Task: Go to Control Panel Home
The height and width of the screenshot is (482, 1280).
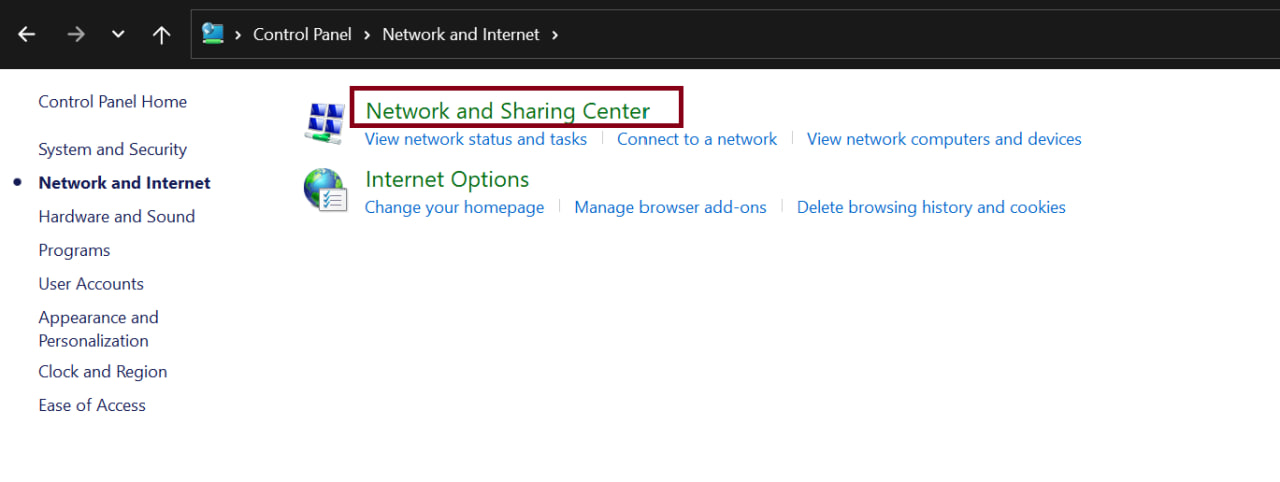Action: click(112, 102)
